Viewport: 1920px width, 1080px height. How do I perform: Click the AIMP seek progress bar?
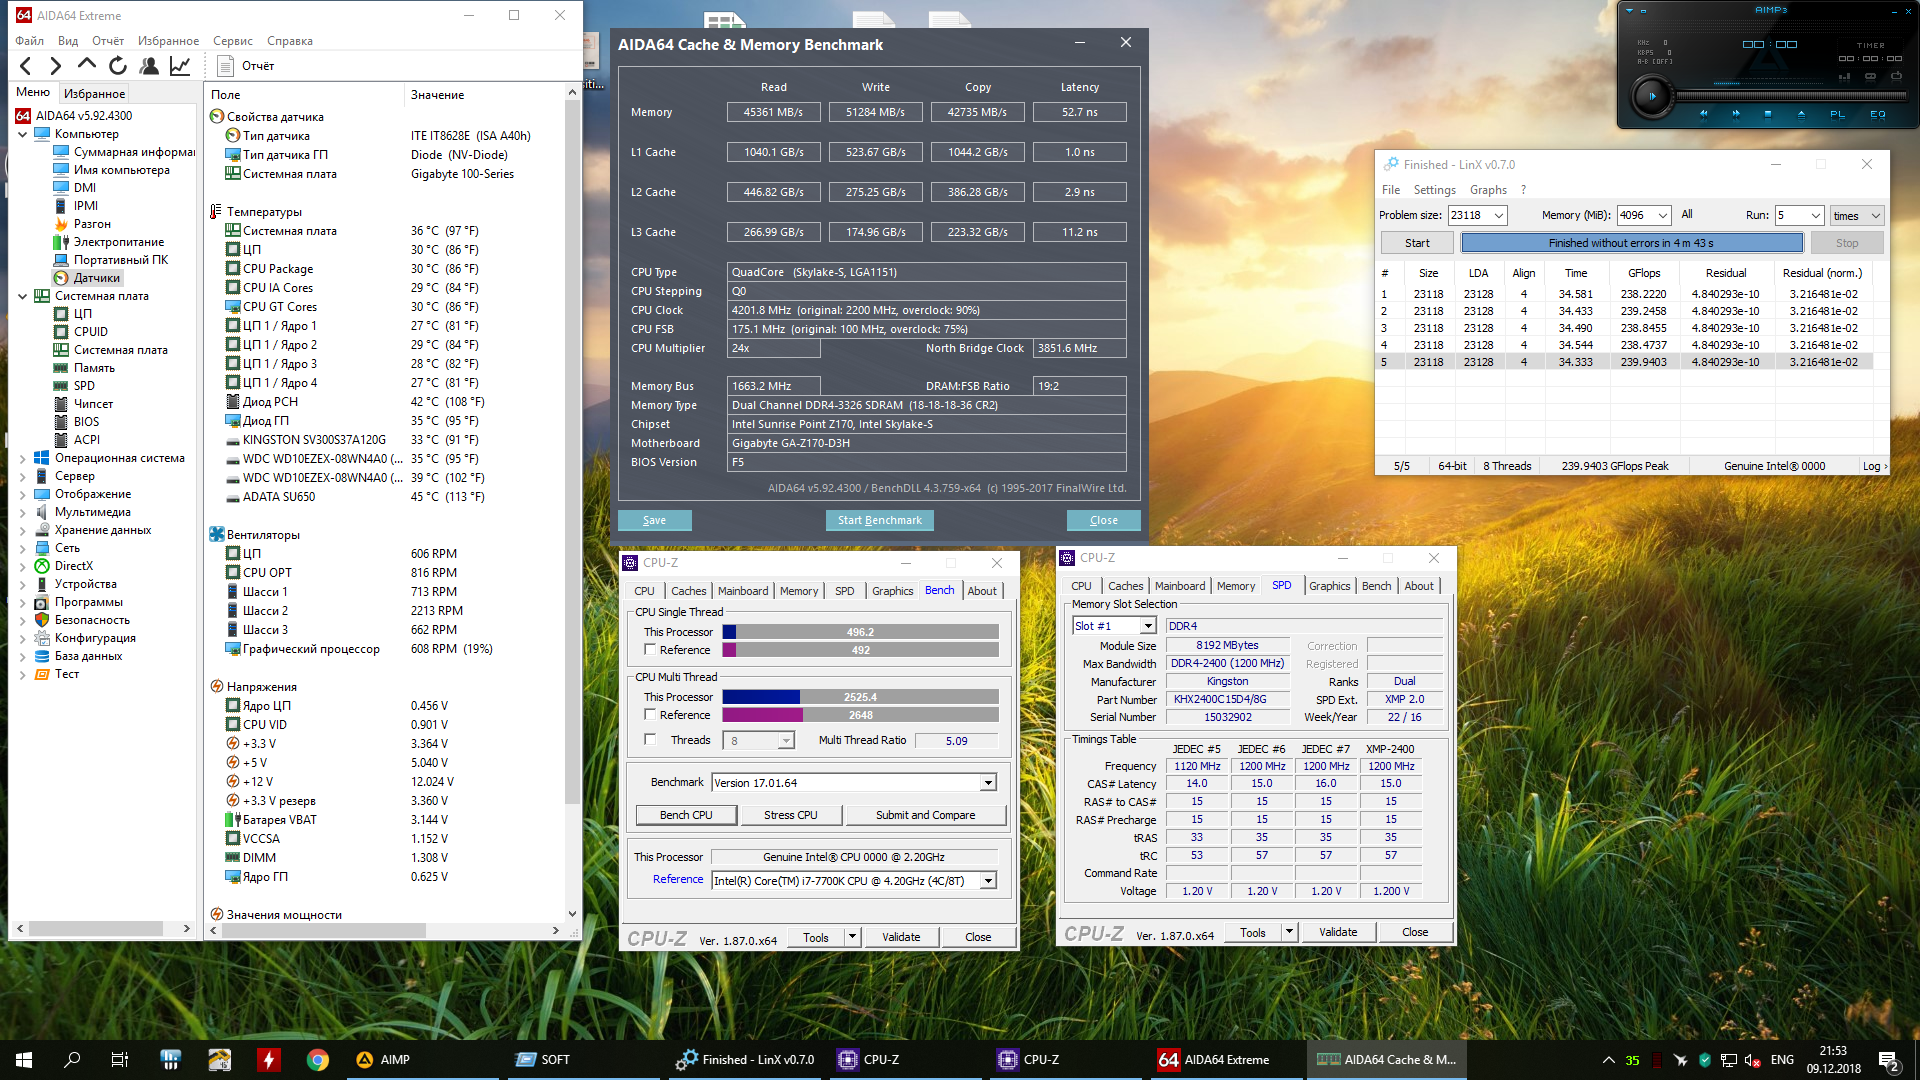[1790, 96]
